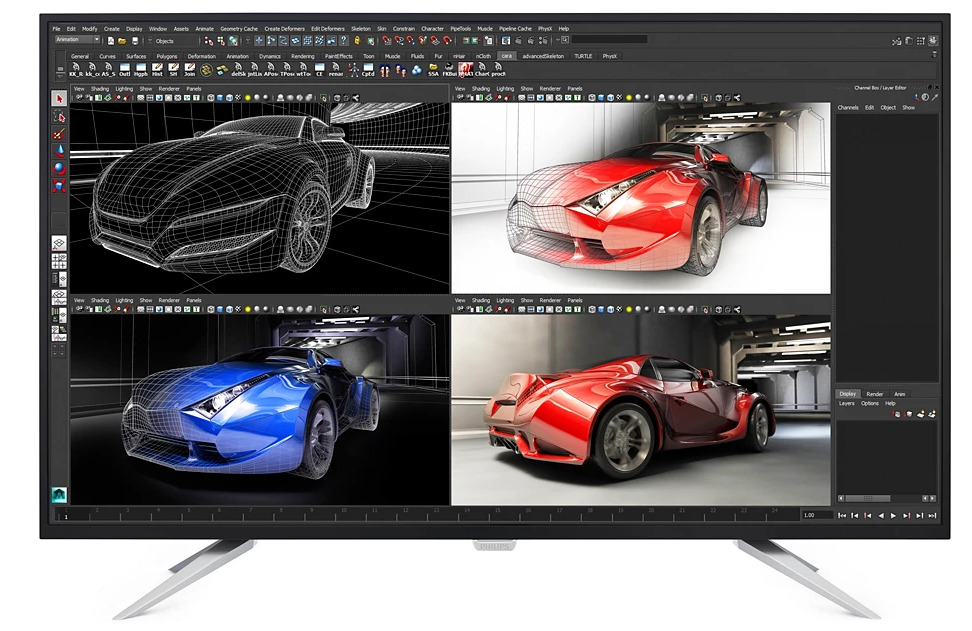Click the Play forwards button
Viewport: 972px width, 631px height.
coord(893,516)
